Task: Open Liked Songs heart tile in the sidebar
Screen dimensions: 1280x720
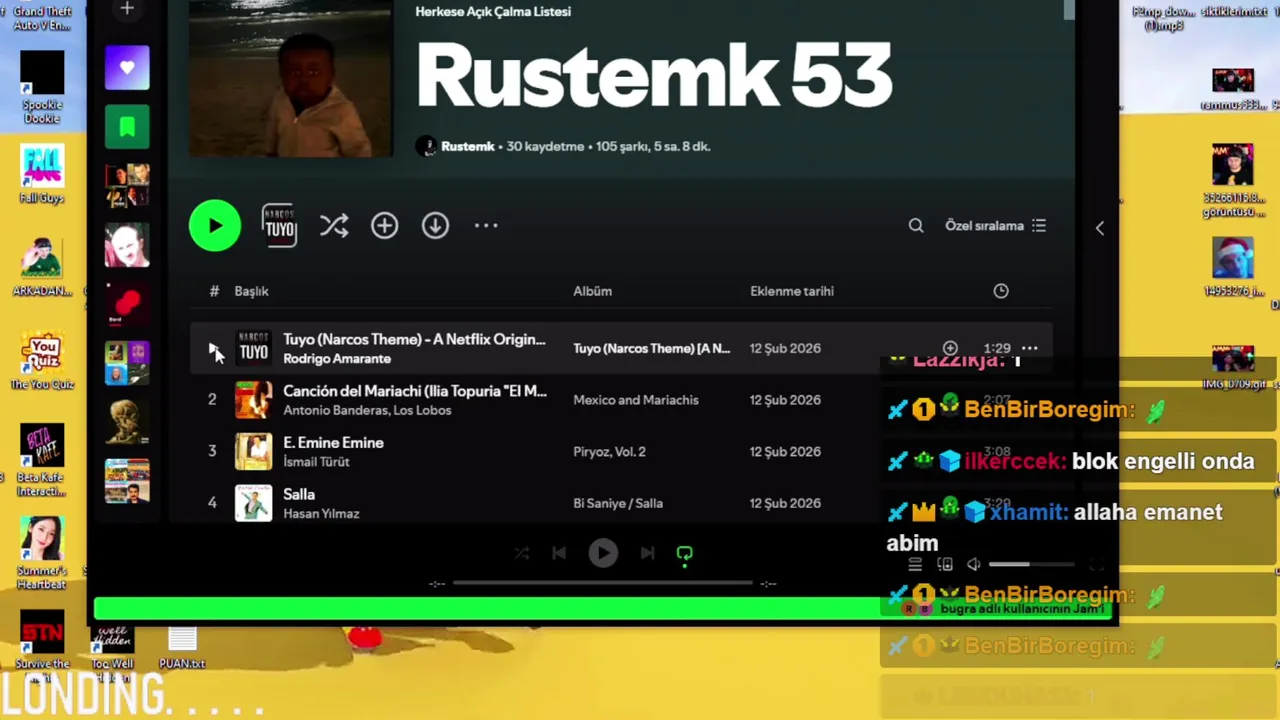Action: [127, 68]
